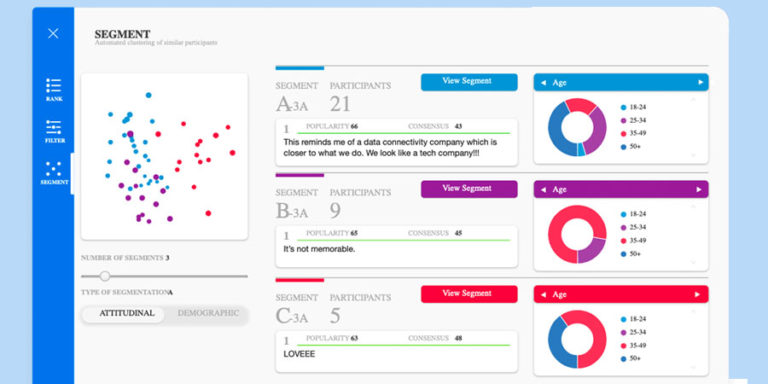
Task: Click the 'Number of Segments 3' label
Action: pyautogui.click(x=125, y=258)
